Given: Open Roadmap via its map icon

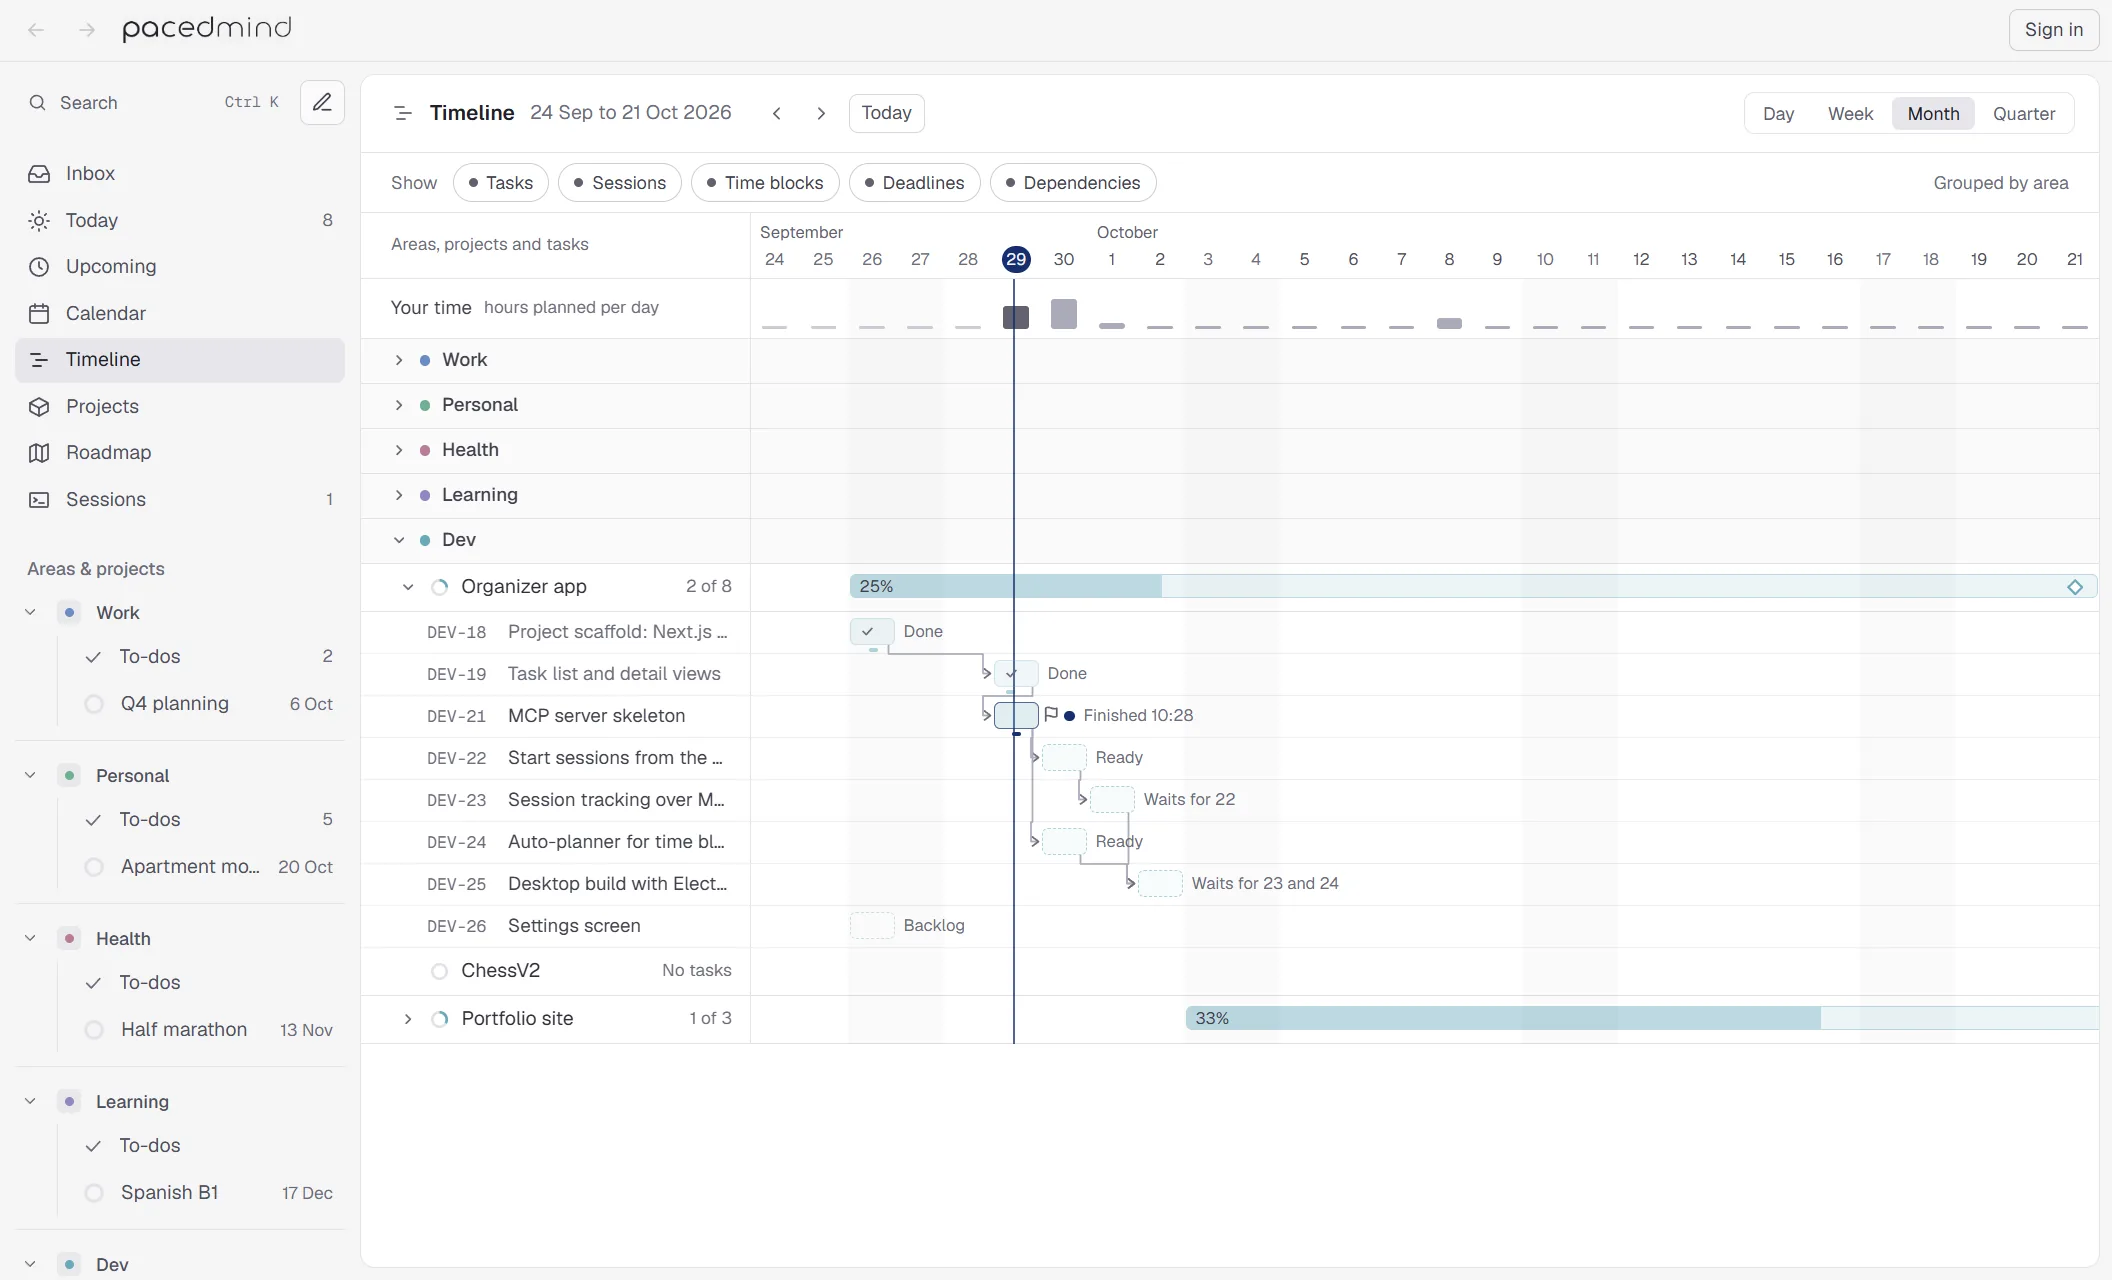Looking at the screenshot, I should (39, 453).
